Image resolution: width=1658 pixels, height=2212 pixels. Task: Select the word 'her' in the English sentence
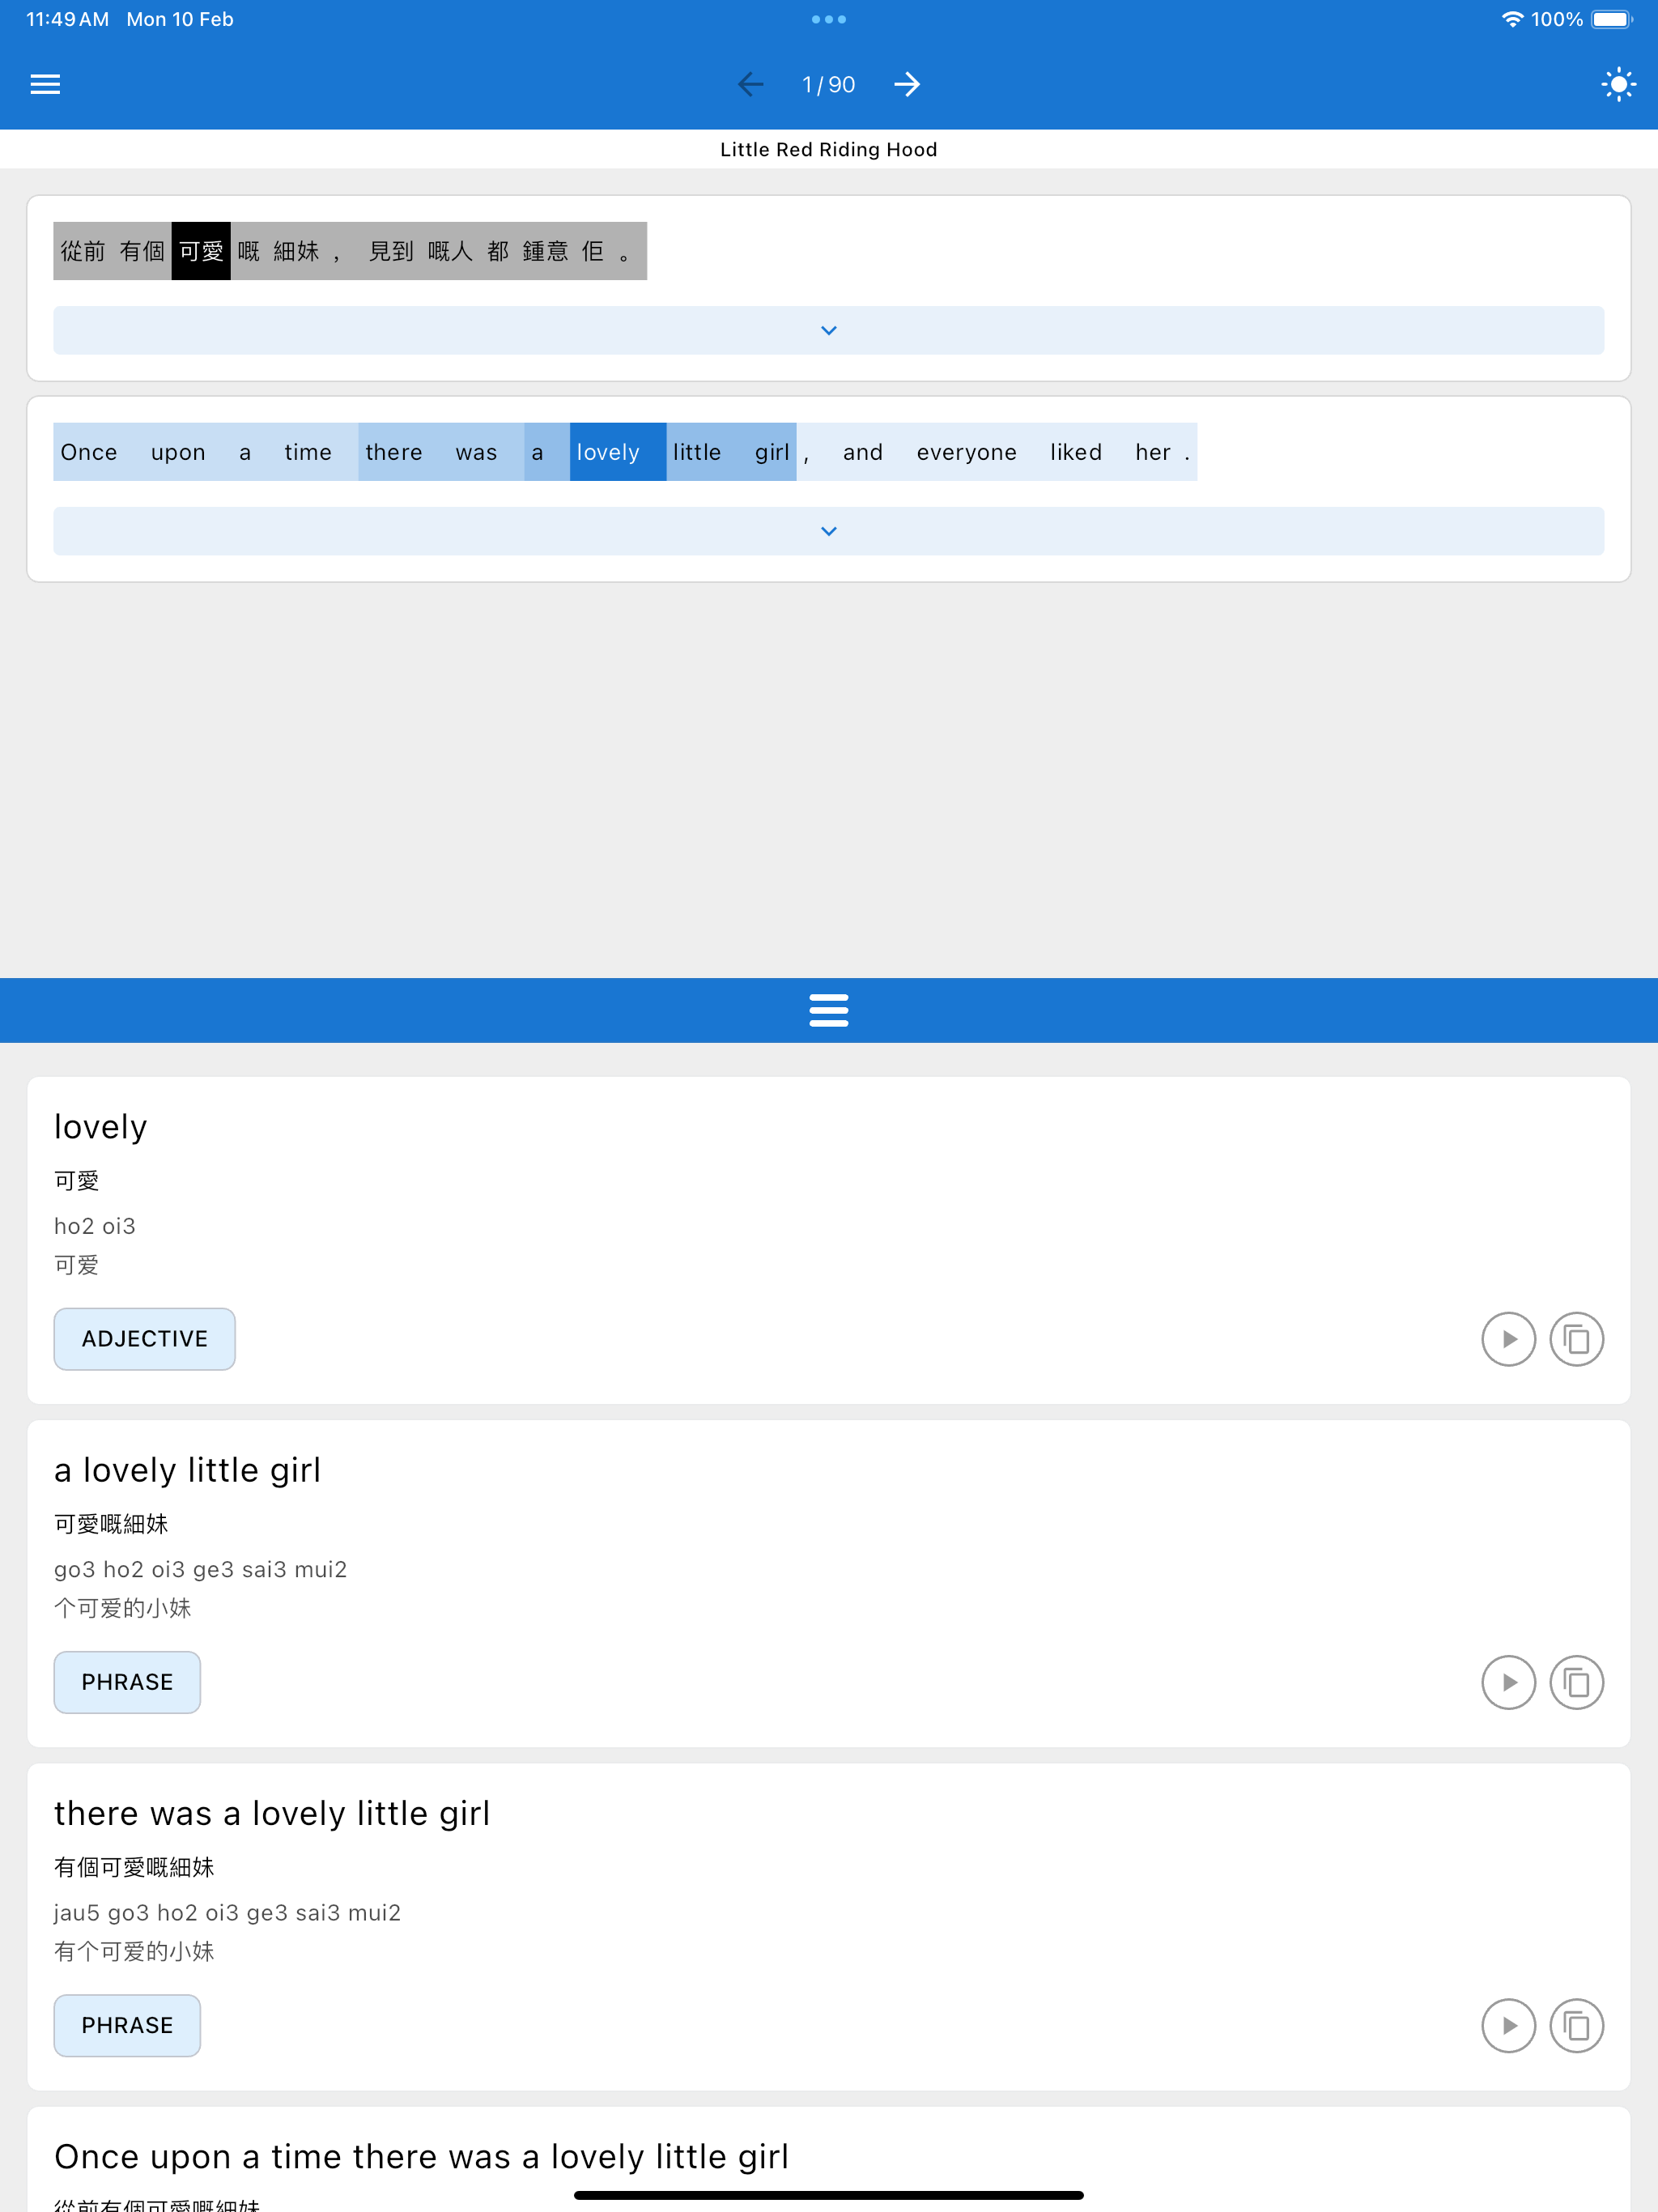[1153, 452]
